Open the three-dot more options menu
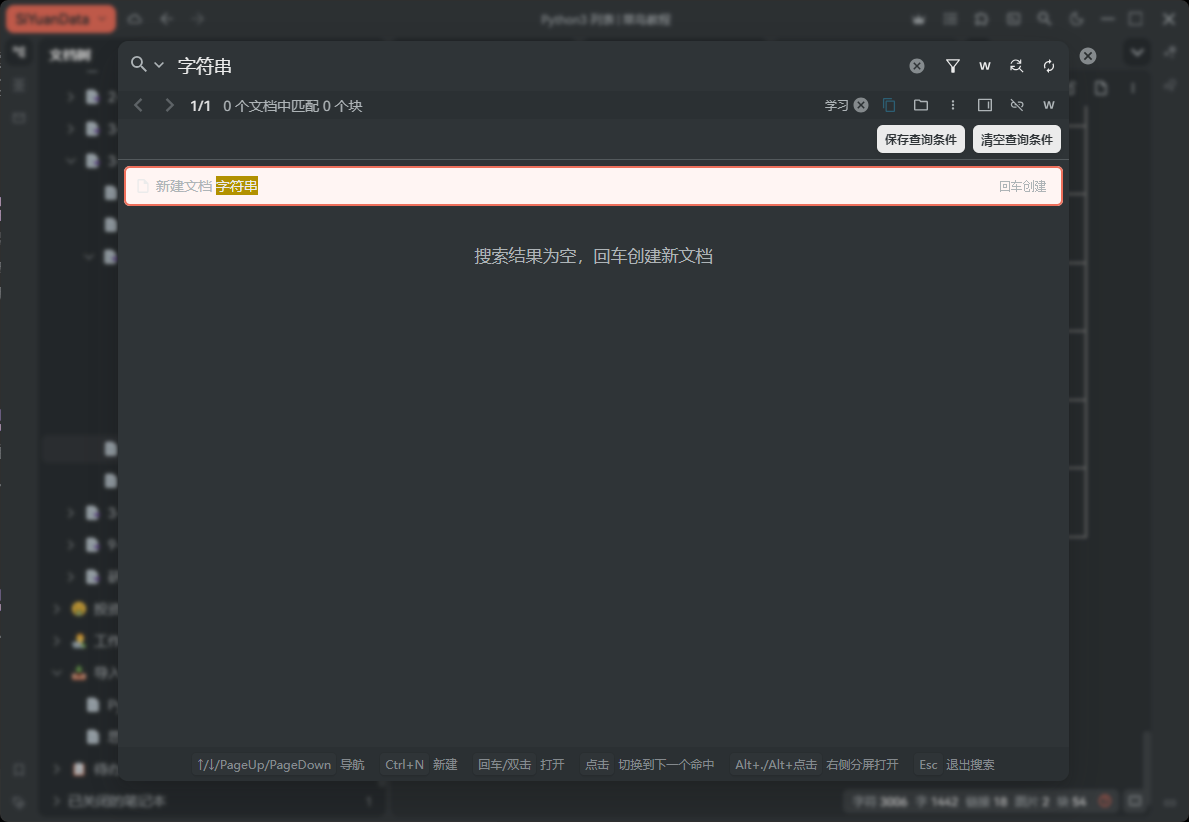This screenshot has height=822, width=1189. click(x=952, y=105)
